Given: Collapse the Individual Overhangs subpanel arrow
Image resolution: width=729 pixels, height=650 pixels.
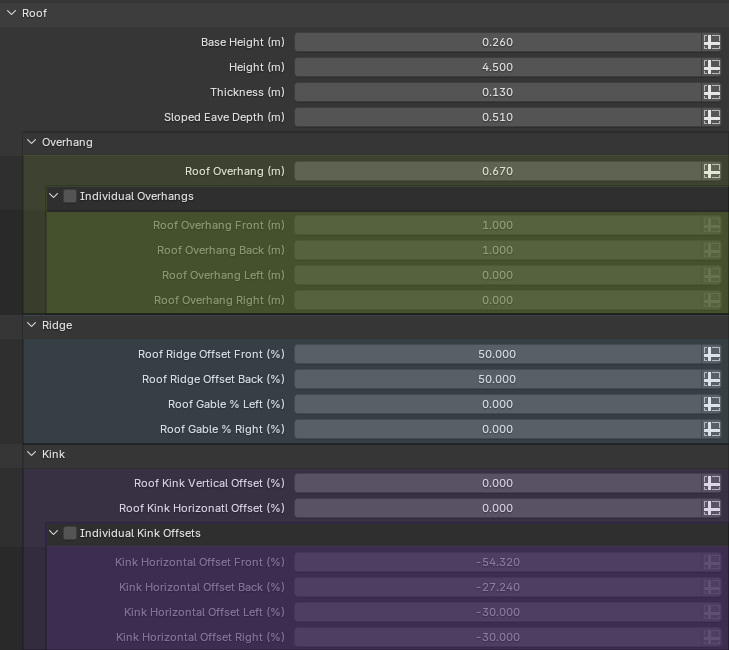Looking at the screenshot, I should pos(54,196).
